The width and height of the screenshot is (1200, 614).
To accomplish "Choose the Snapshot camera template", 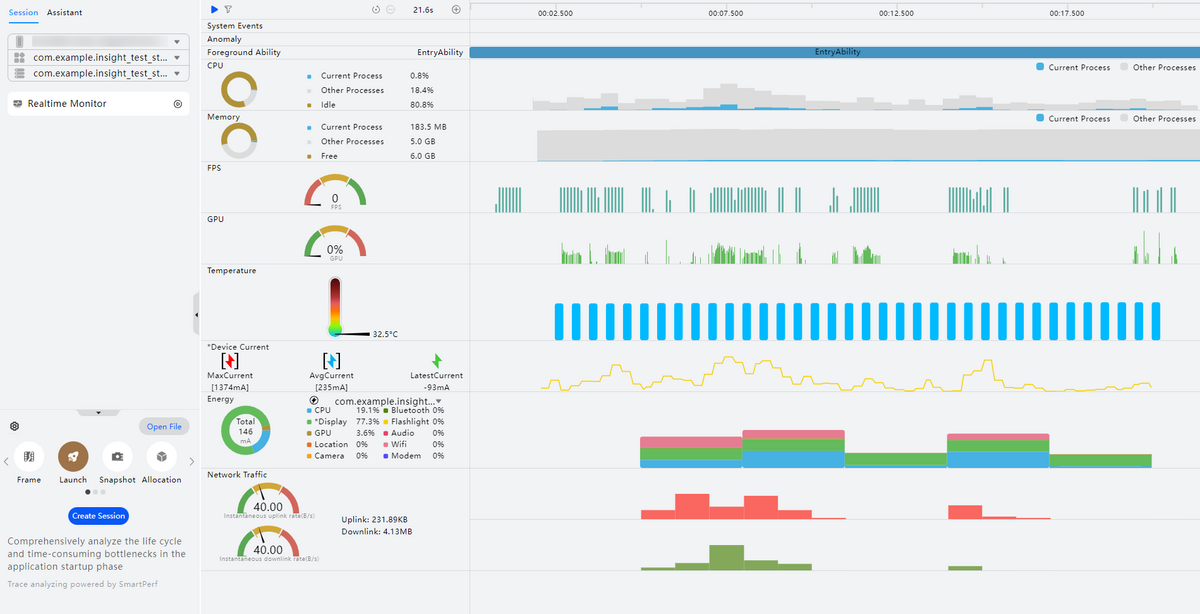I will click(x=117, y=457).
